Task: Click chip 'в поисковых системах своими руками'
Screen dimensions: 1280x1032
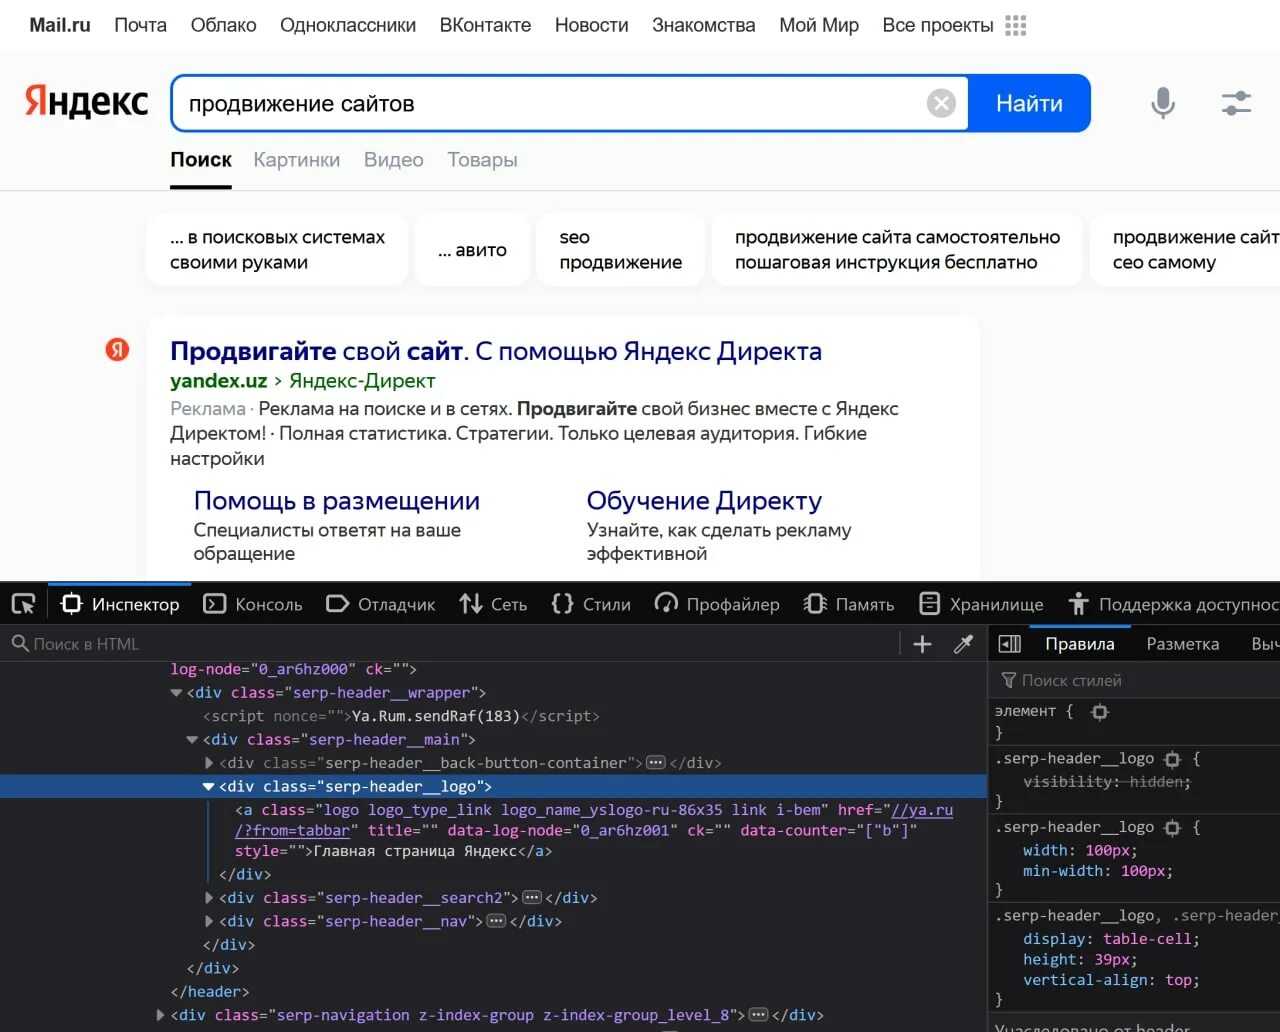Action: 277,250
